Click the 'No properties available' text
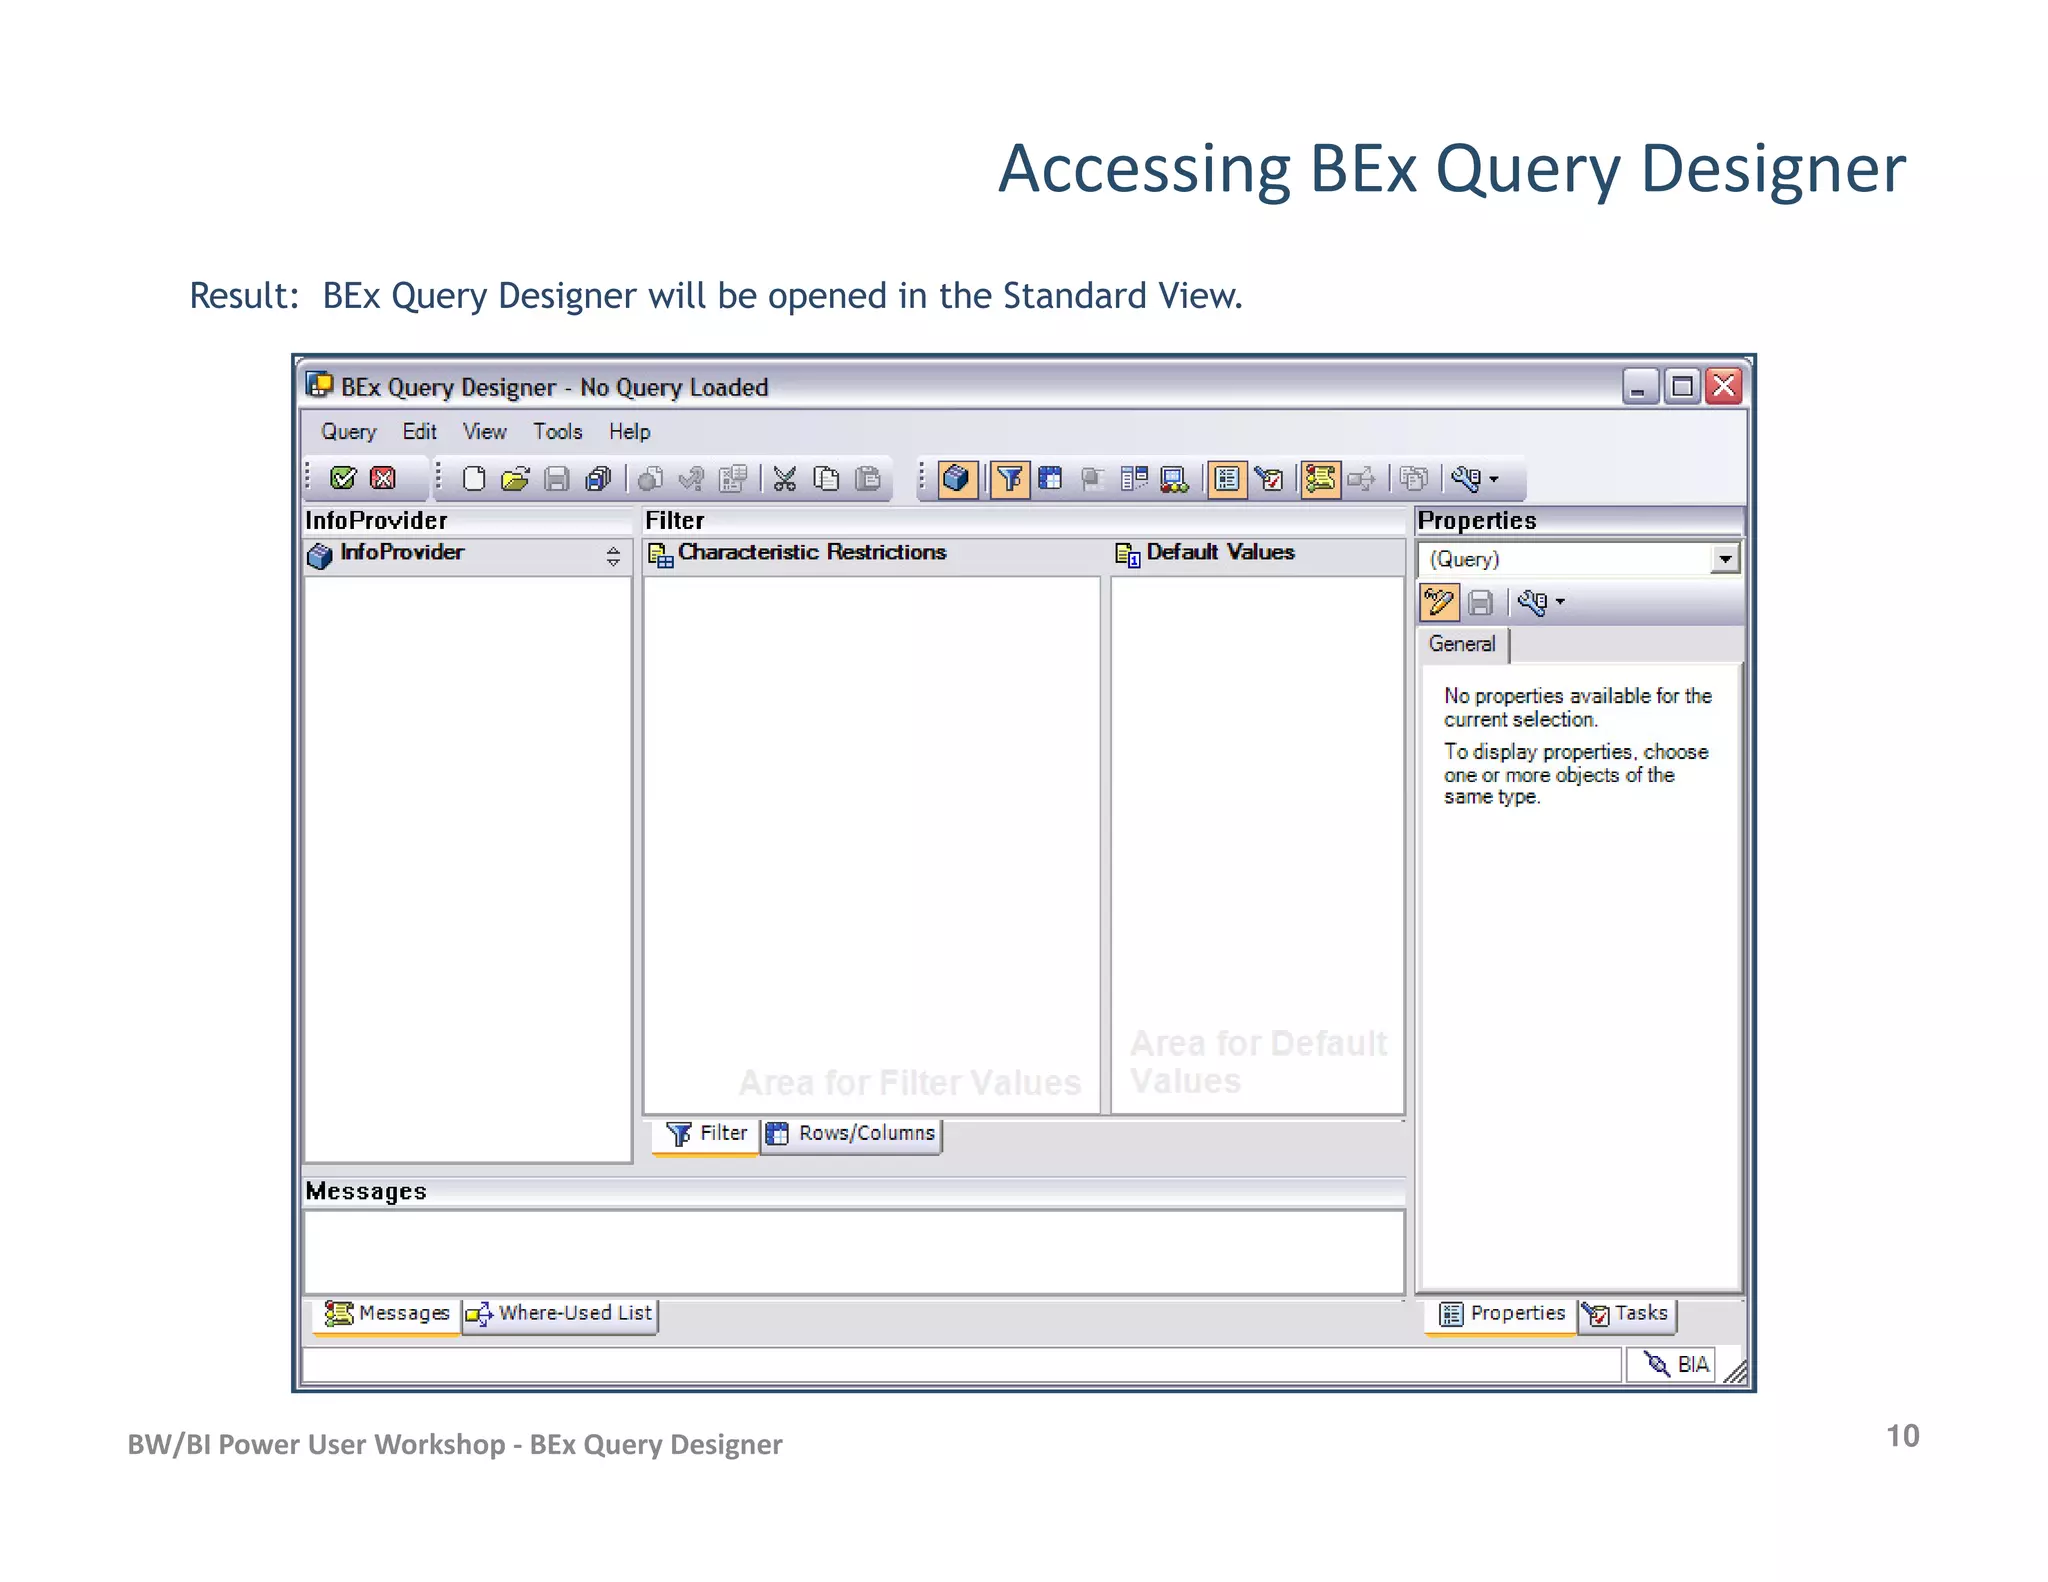This screenshot has width=2048, height=1582. (1577, 708)
